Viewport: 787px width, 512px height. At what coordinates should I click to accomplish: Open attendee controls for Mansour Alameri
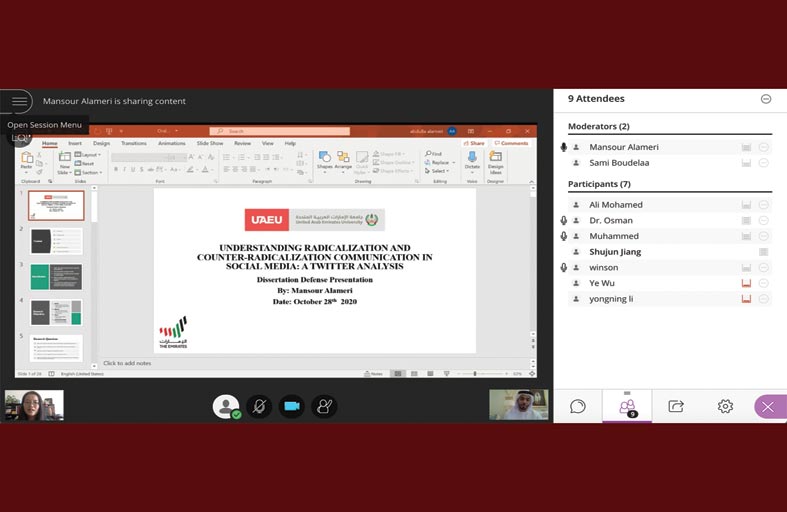763,147
